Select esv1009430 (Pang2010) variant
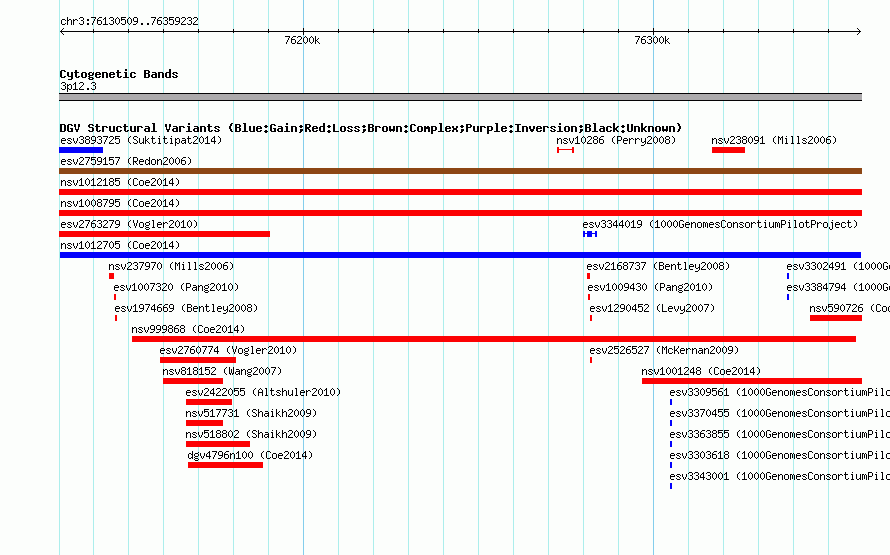Screen dimensions: 890x555 pyautogui.click(x=650, y=287)
